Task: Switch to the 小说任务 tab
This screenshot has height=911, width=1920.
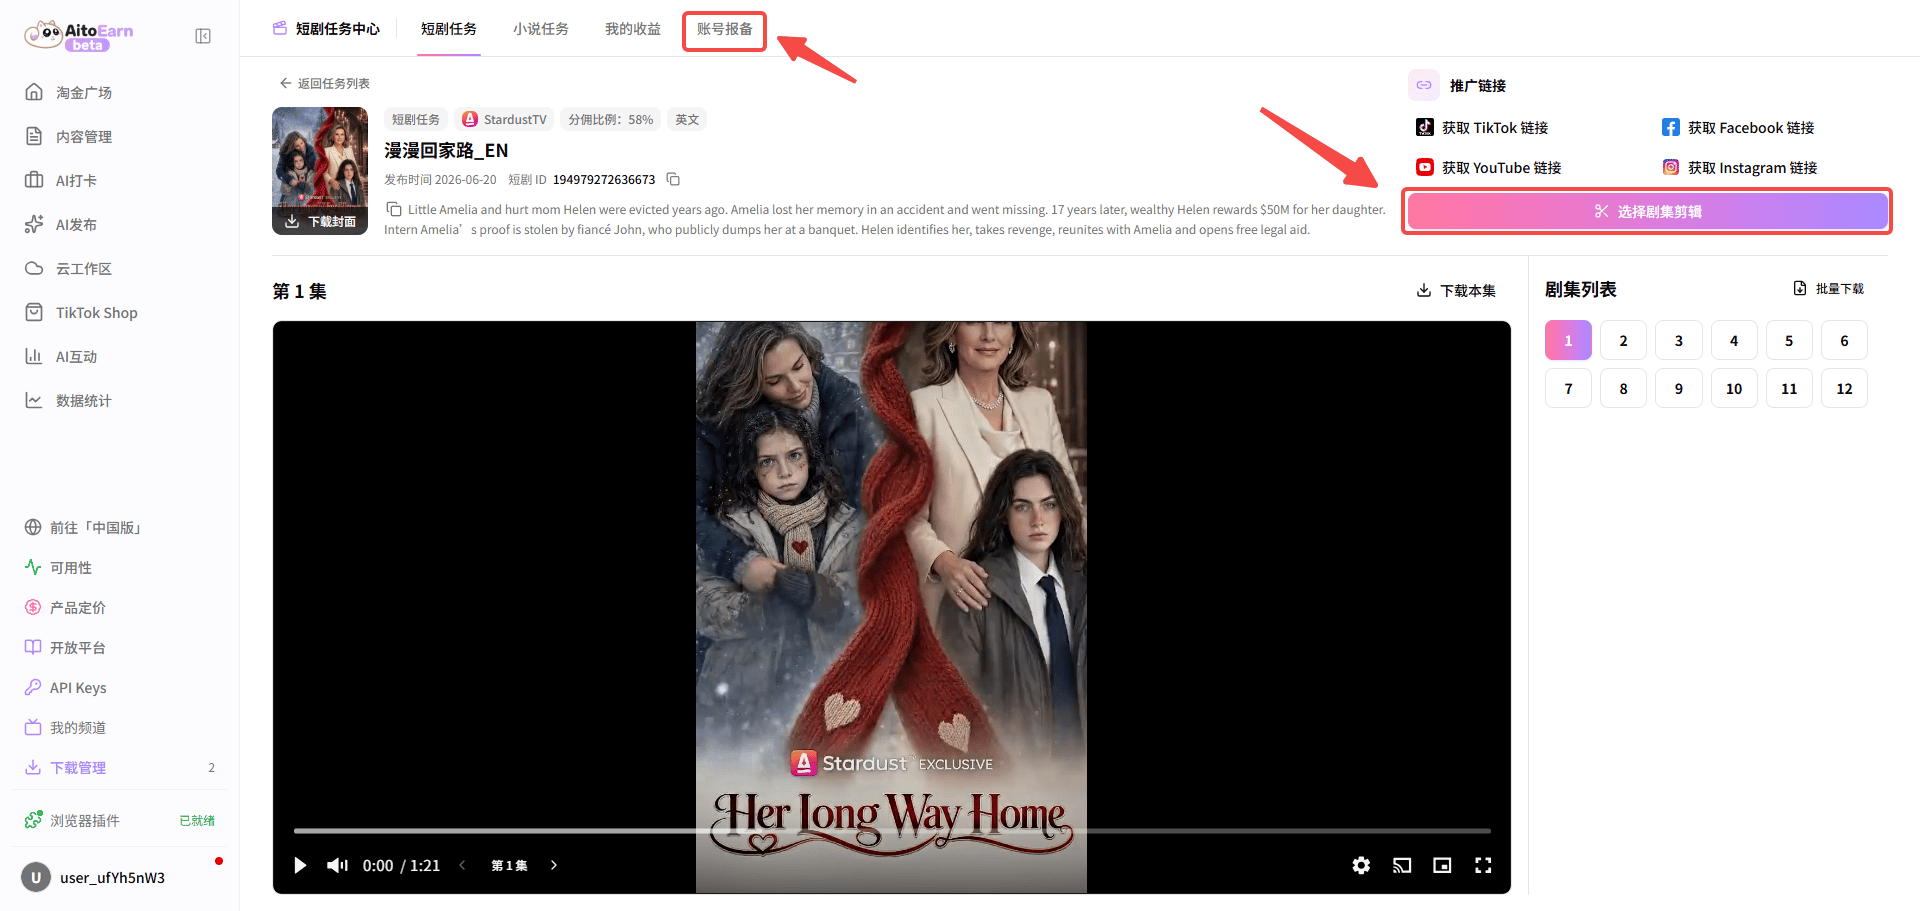Action: point(541,29)
